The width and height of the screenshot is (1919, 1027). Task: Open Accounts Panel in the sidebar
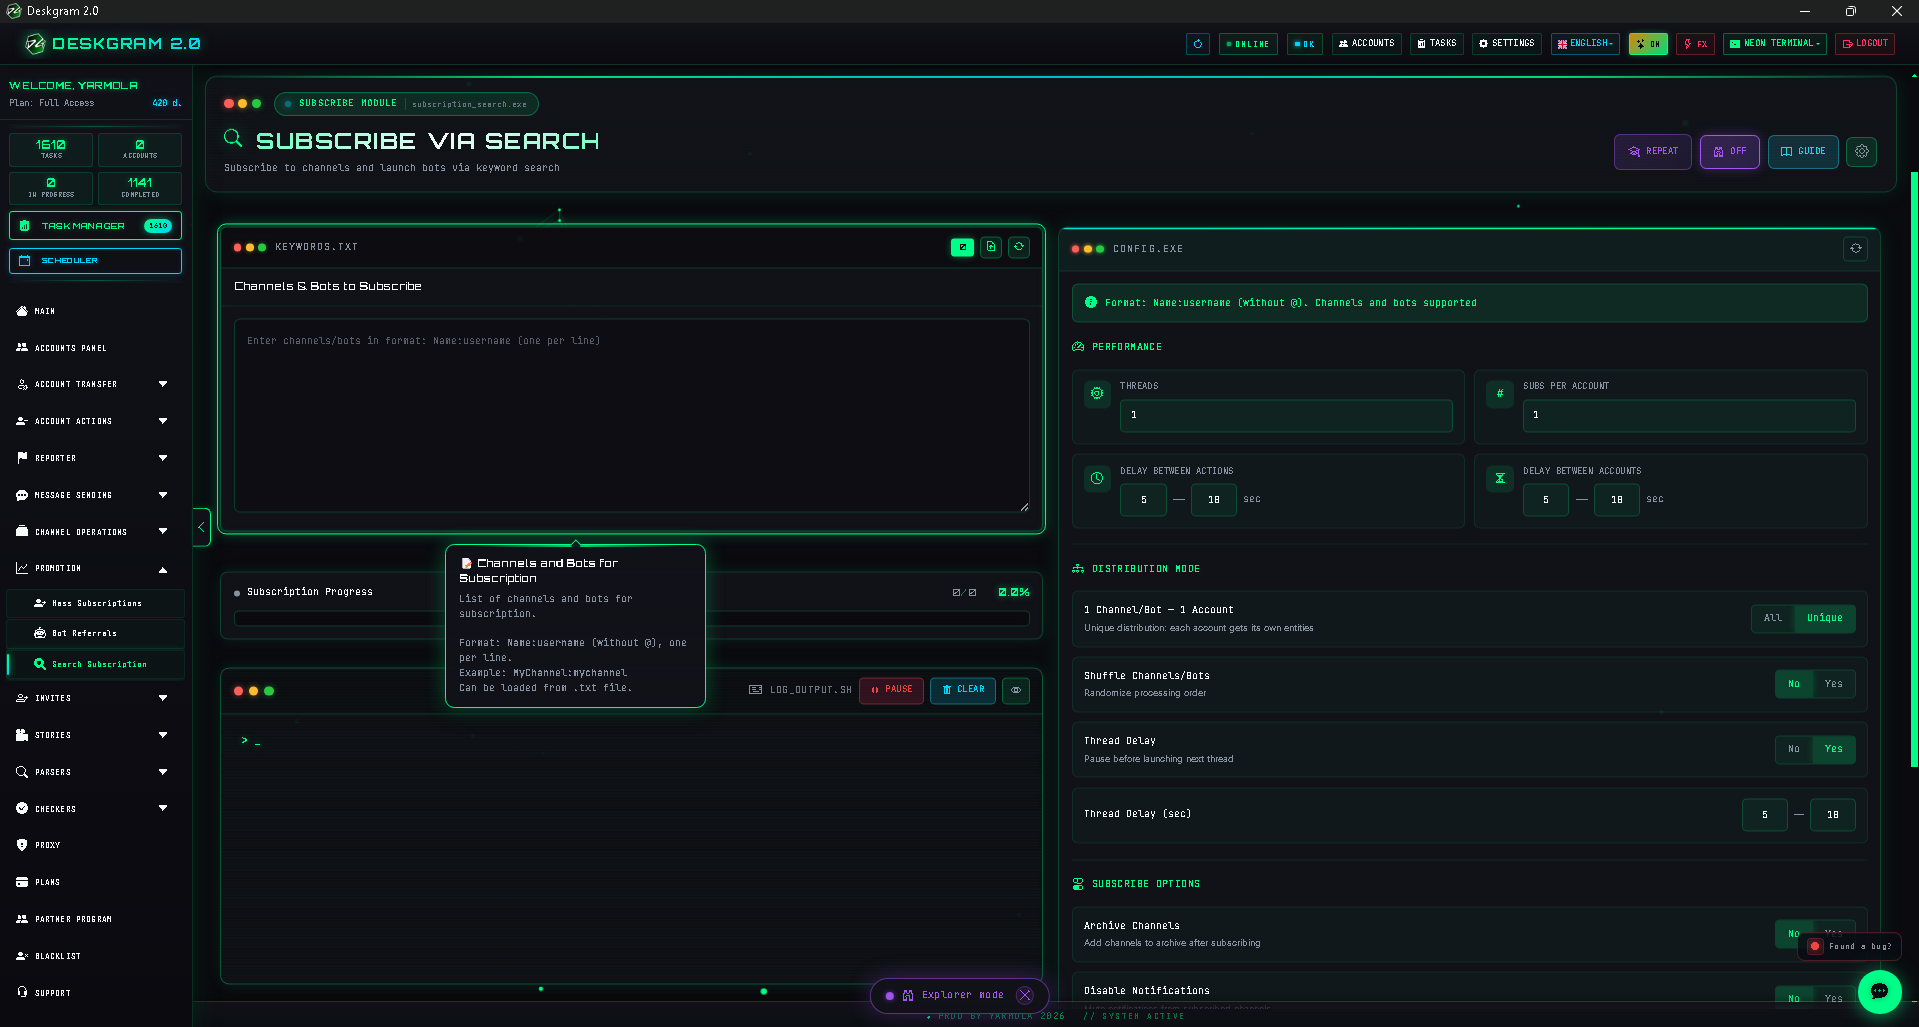(96, 348)
